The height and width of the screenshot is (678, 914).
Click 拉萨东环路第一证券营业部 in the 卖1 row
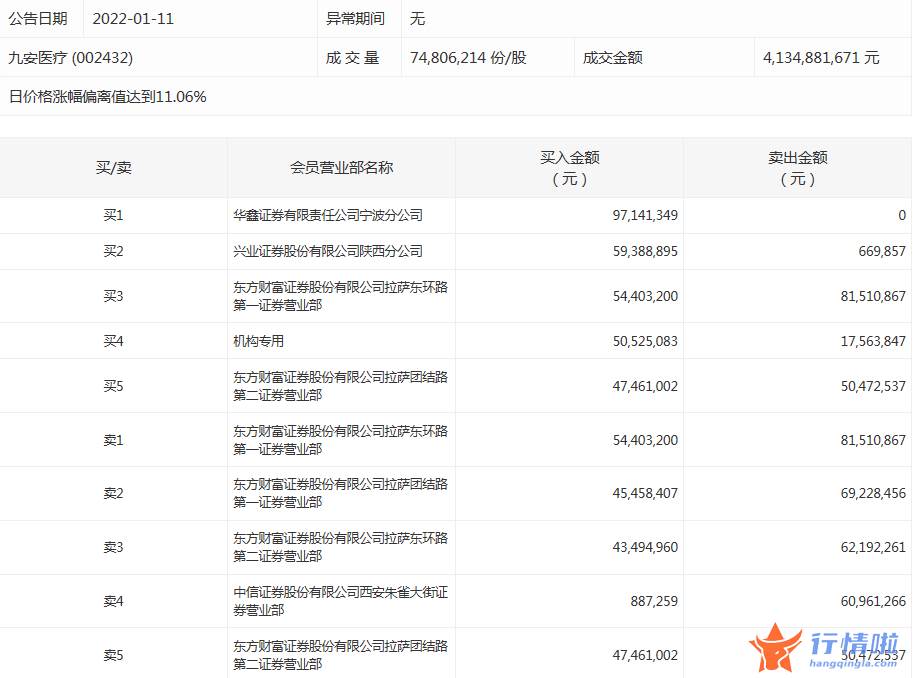point(340,440)
